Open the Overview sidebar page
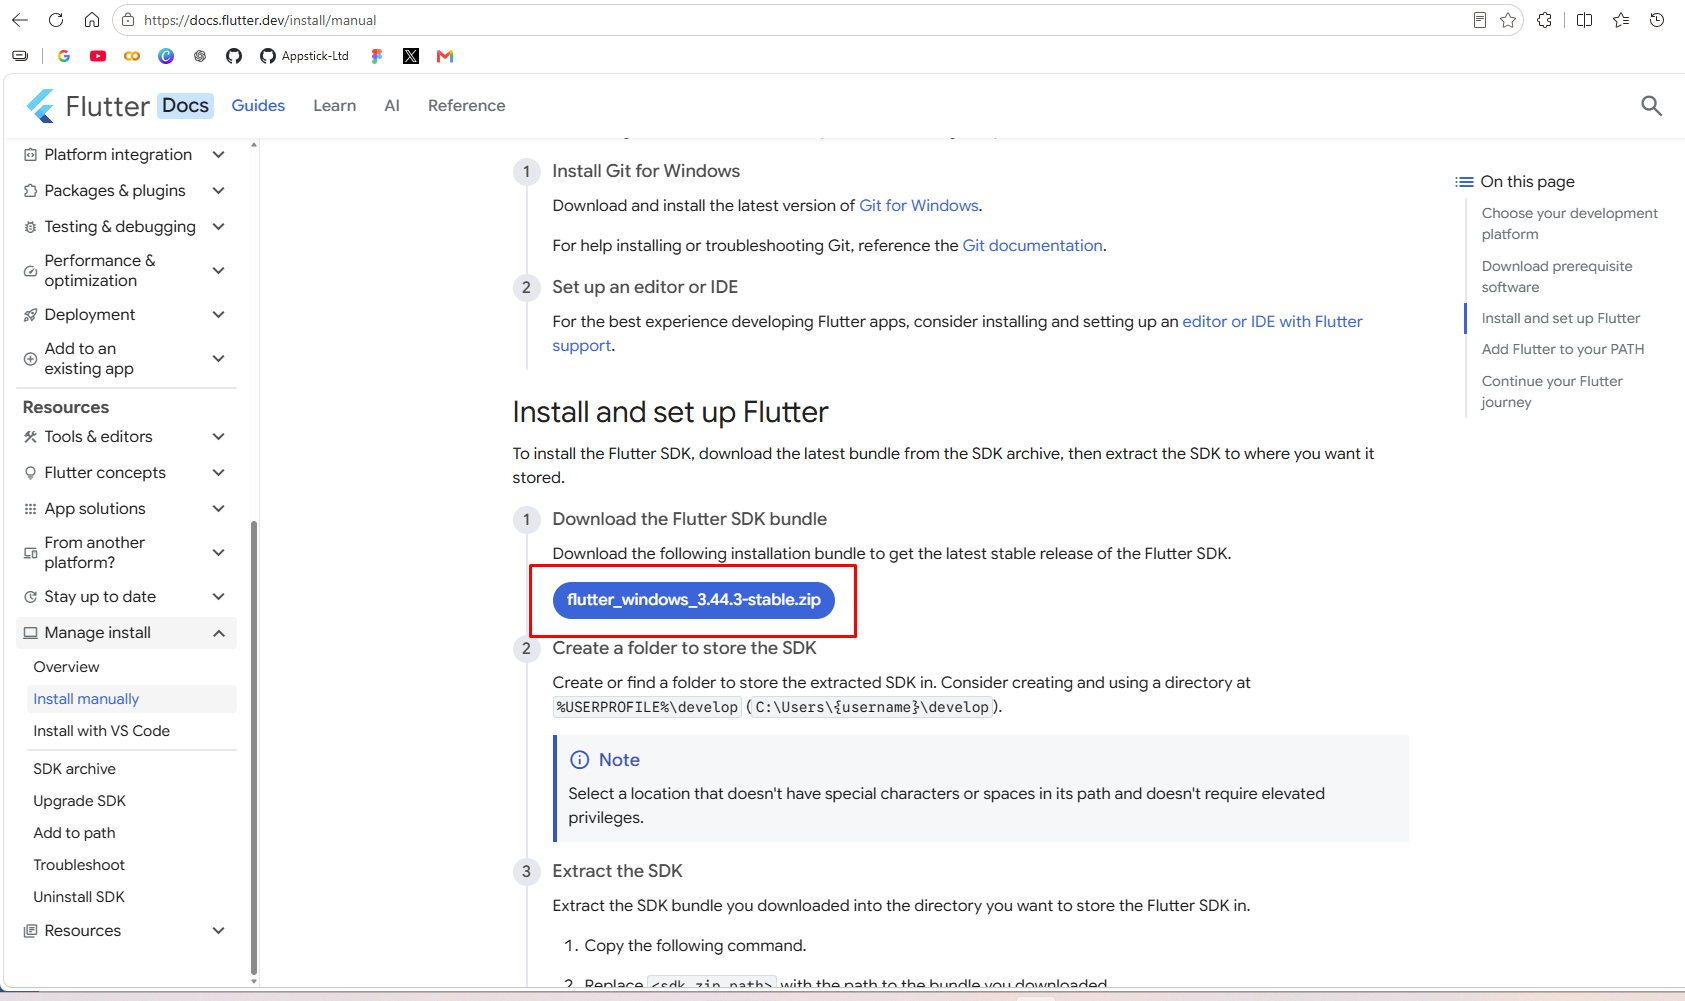 coord(132,667)
